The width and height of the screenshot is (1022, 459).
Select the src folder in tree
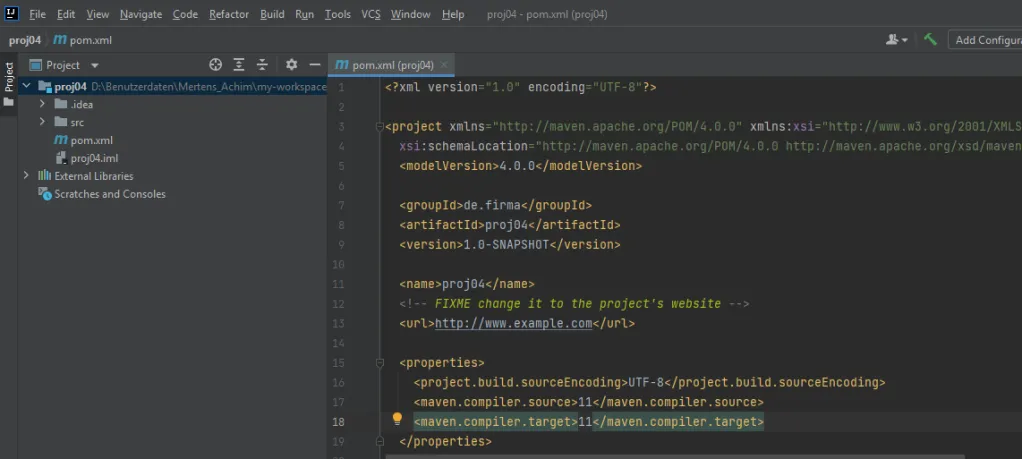[x=69, y=122]
